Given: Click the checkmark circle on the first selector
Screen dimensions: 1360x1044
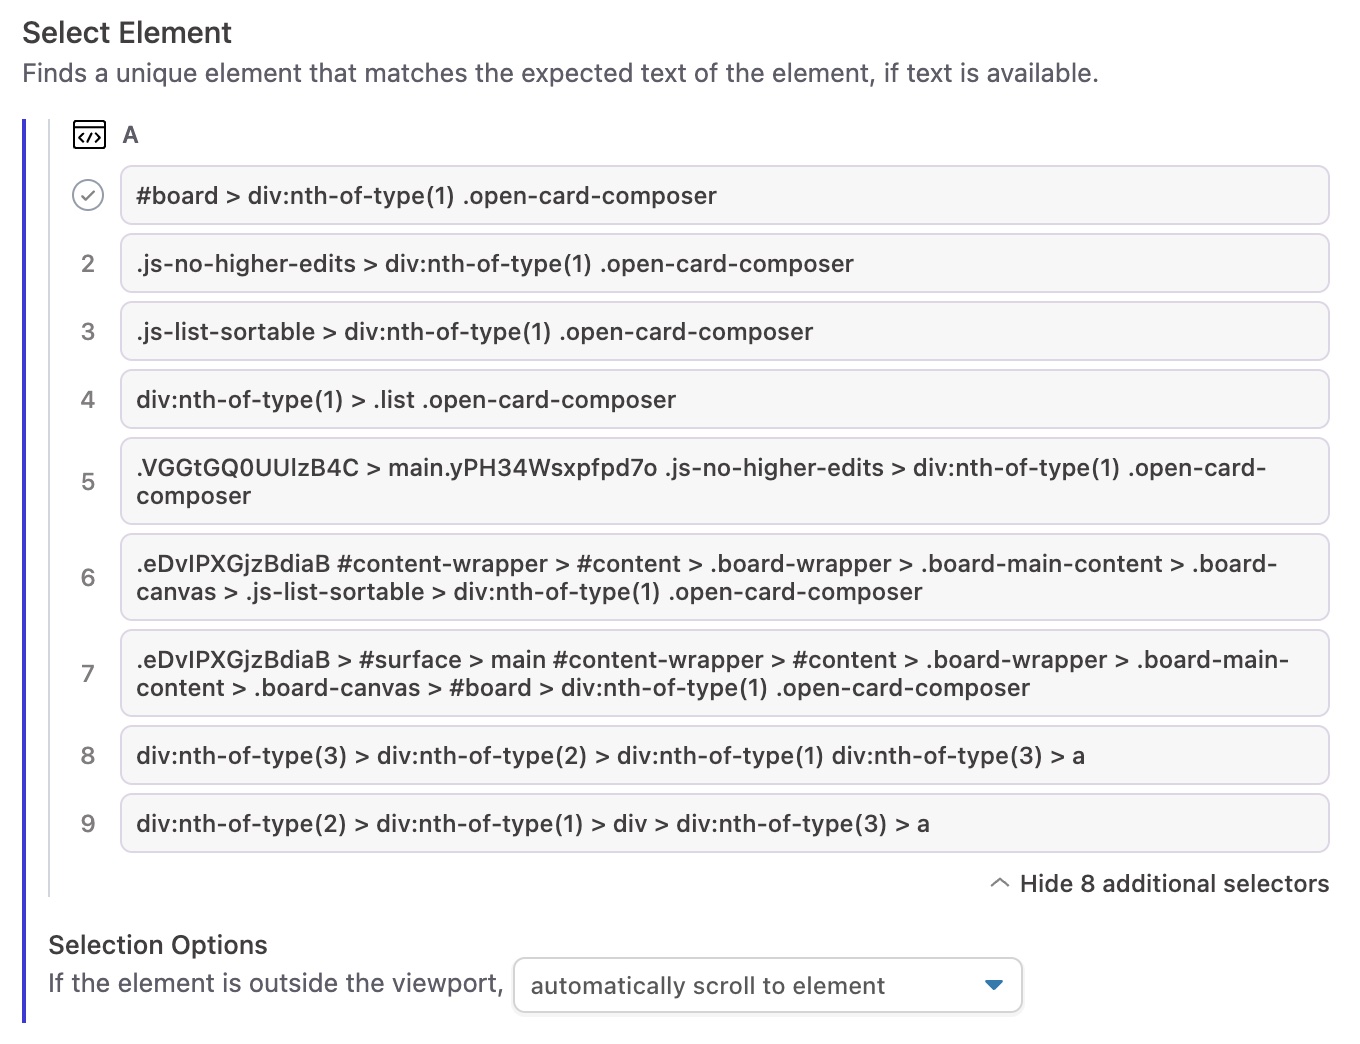Looking at the screenshot, I should tap(87, 196).
